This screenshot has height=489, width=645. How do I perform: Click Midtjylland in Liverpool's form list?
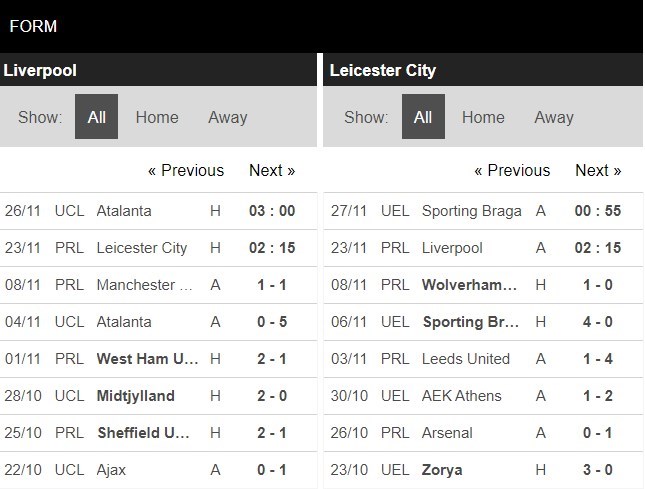135,395
